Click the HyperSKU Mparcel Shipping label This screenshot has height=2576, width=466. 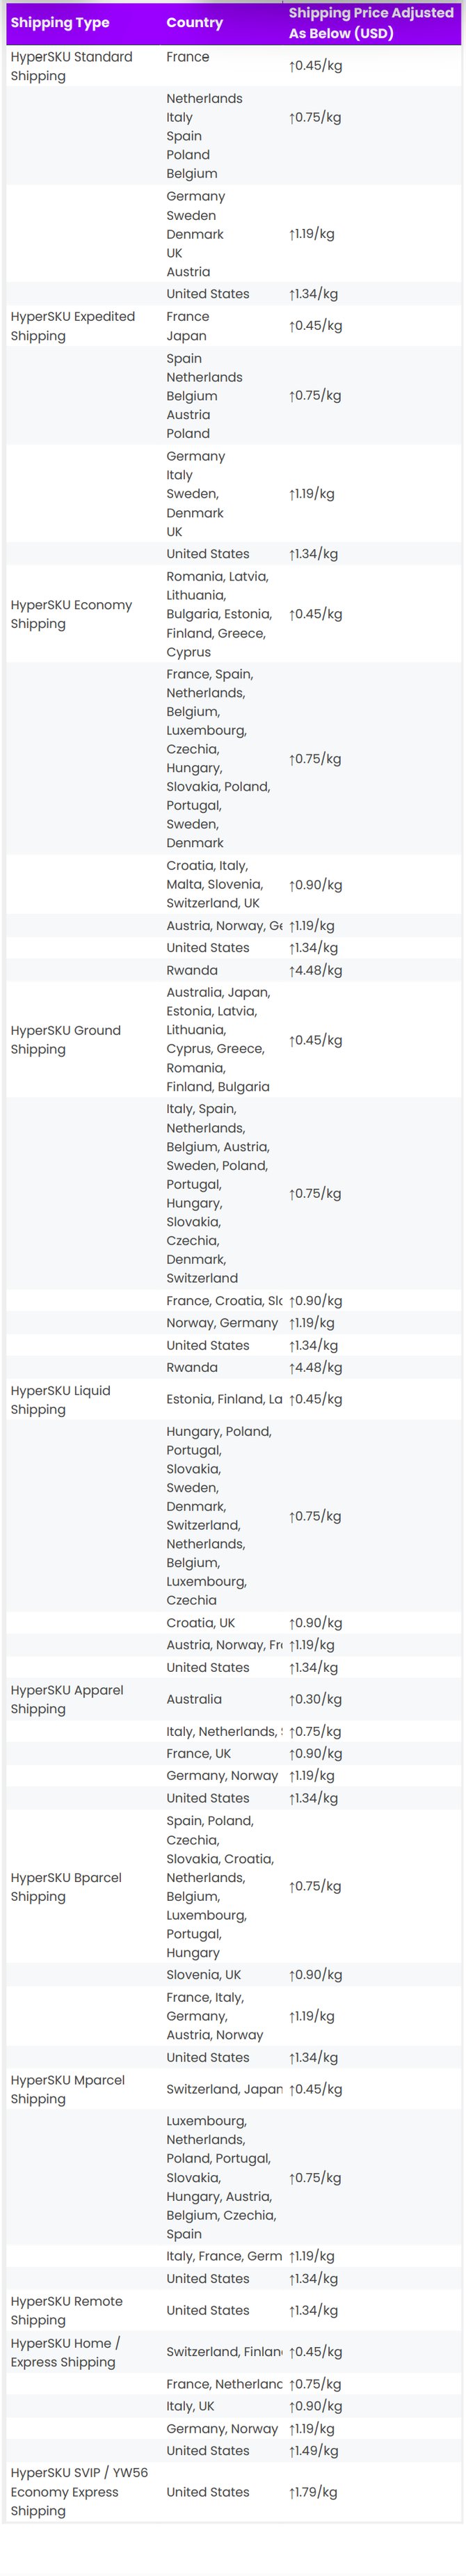67,2089
